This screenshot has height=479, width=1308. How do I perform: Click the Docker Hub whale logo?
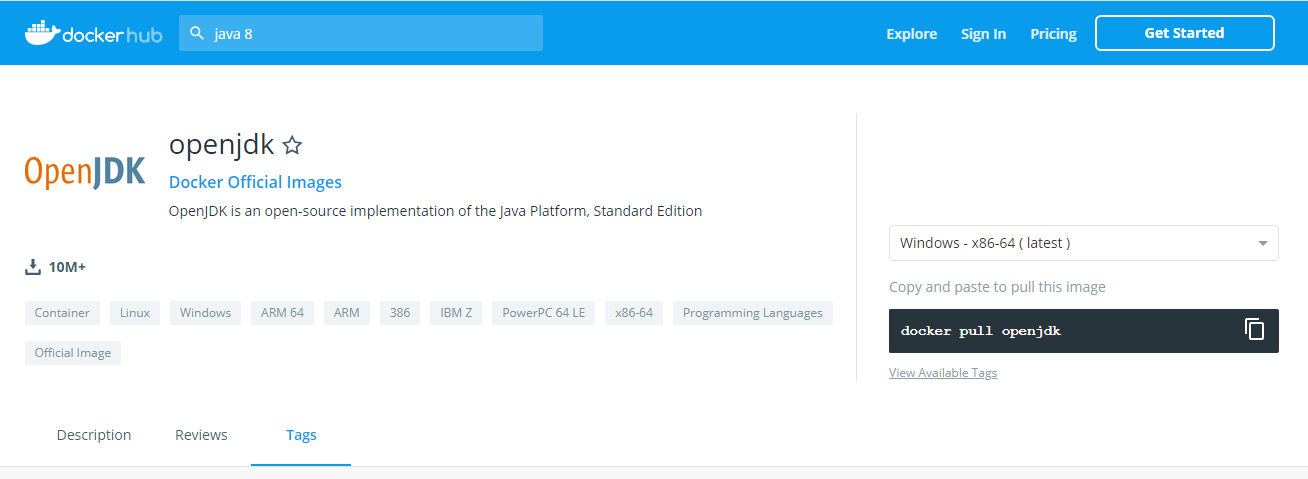(x=93, y=32)
